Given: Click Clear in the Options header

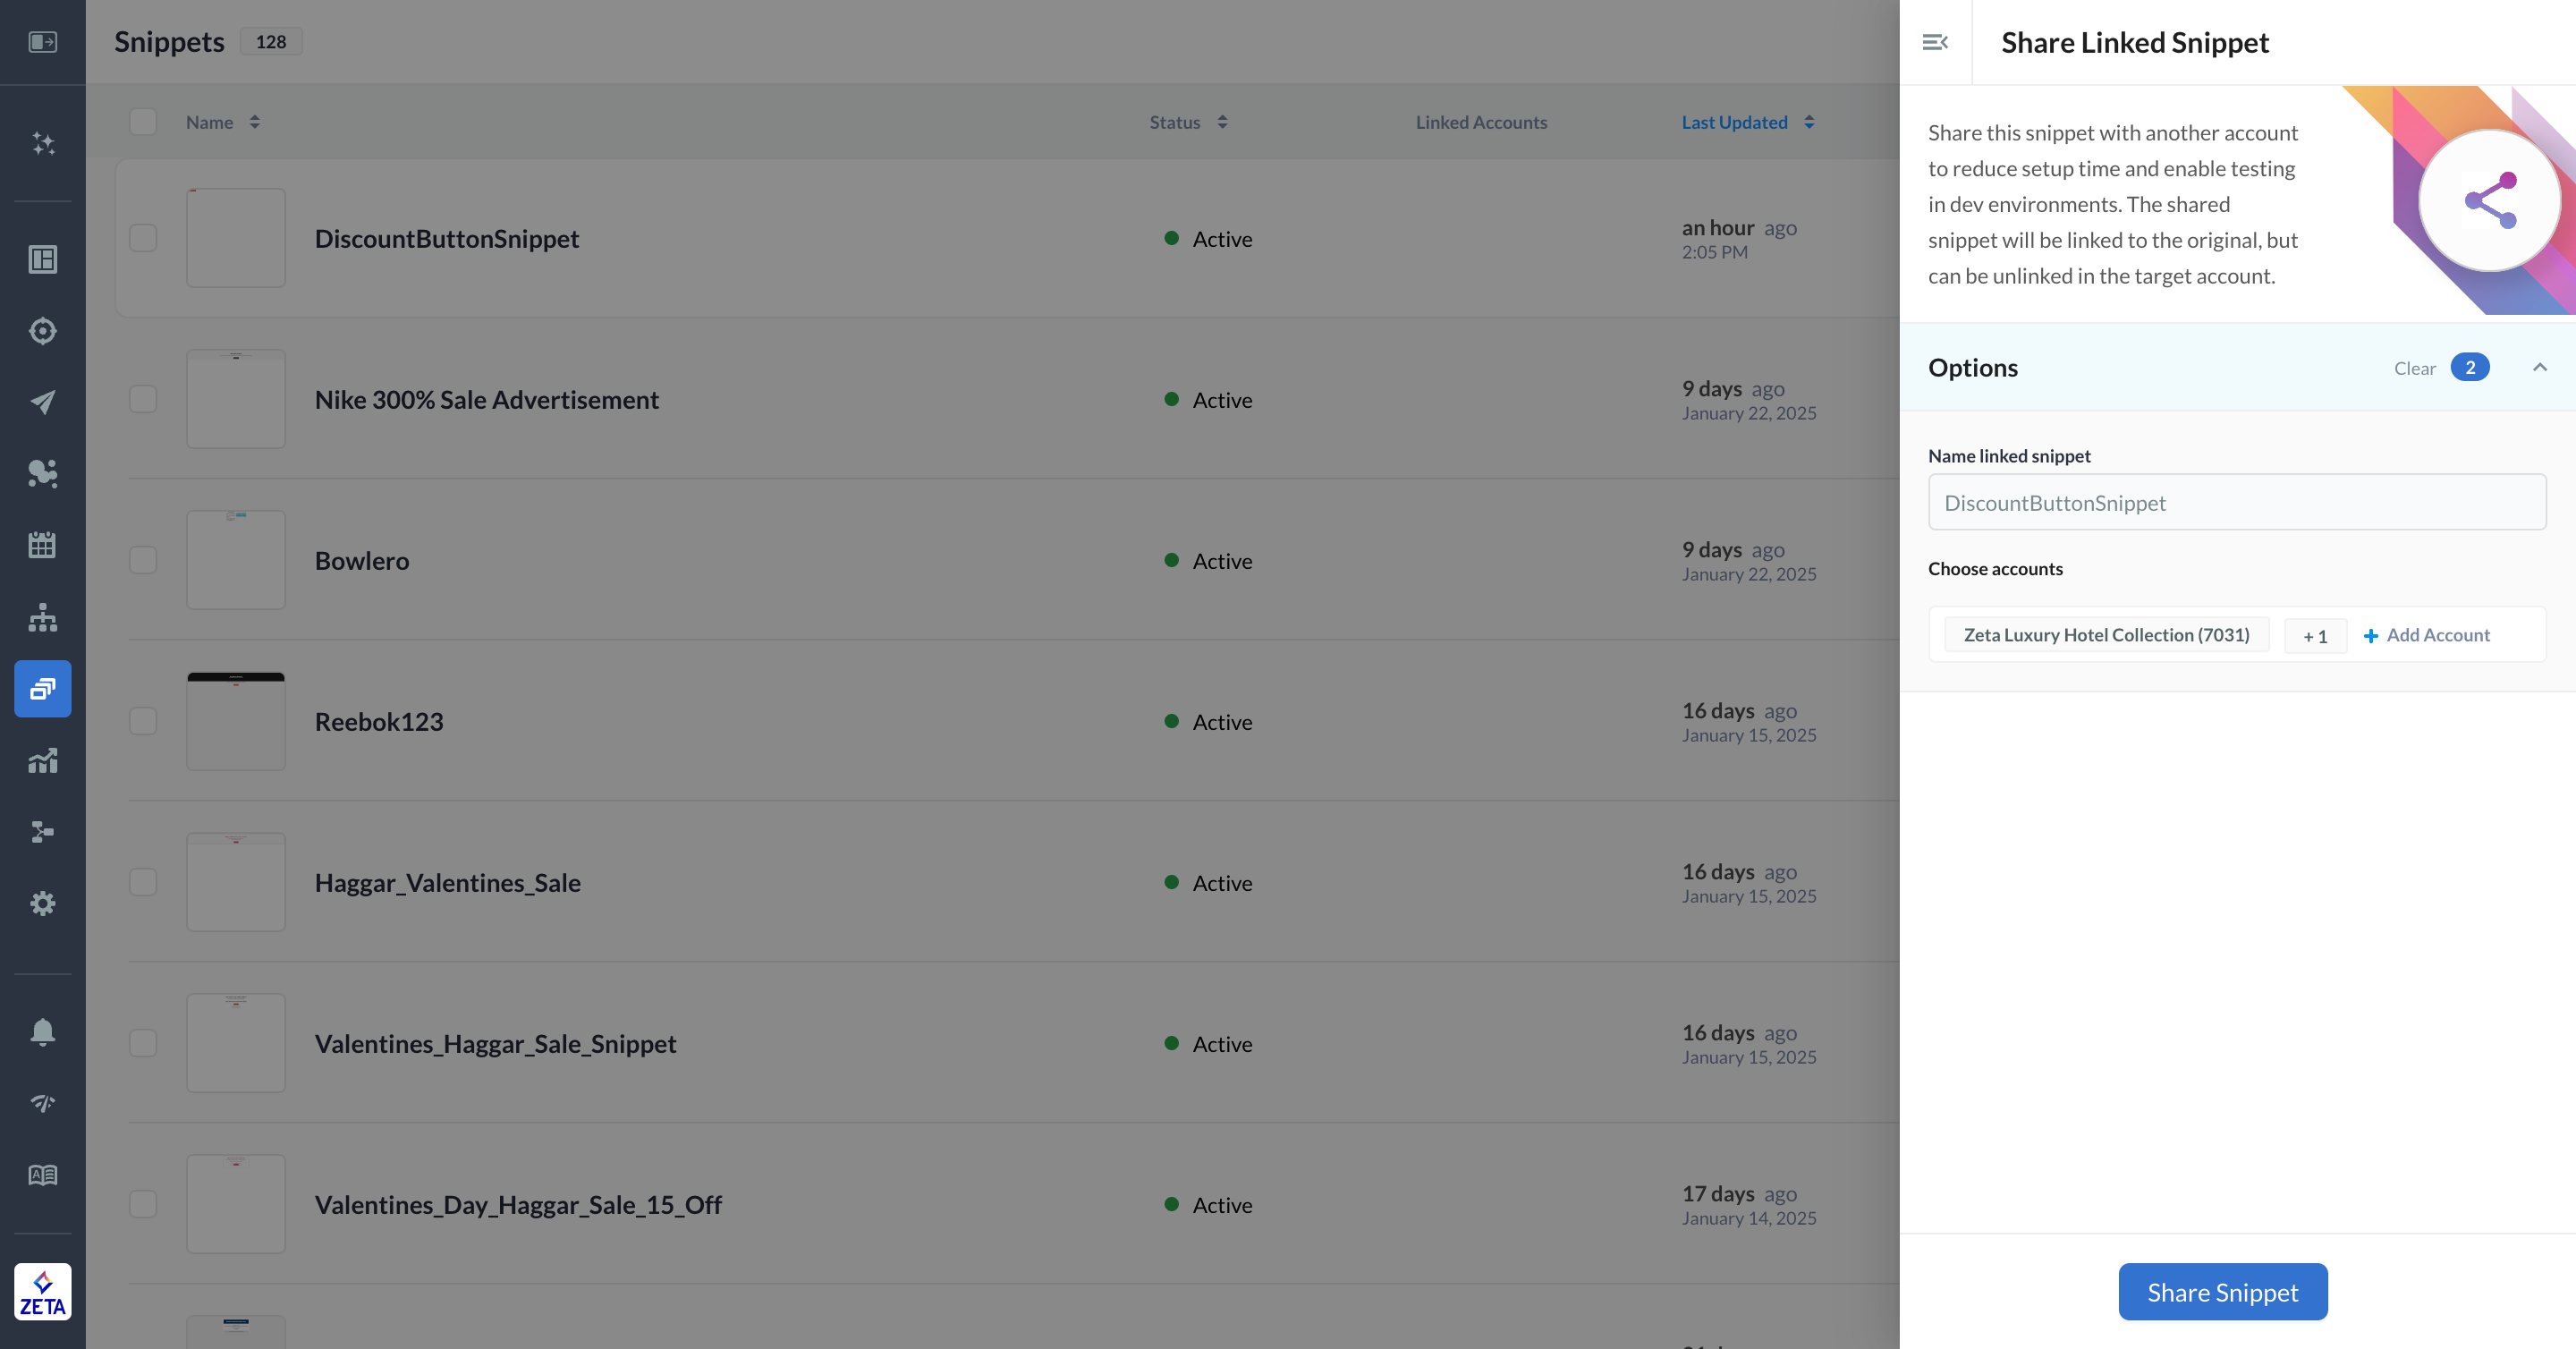Looking at the screenshot, I should (2414, 369).
